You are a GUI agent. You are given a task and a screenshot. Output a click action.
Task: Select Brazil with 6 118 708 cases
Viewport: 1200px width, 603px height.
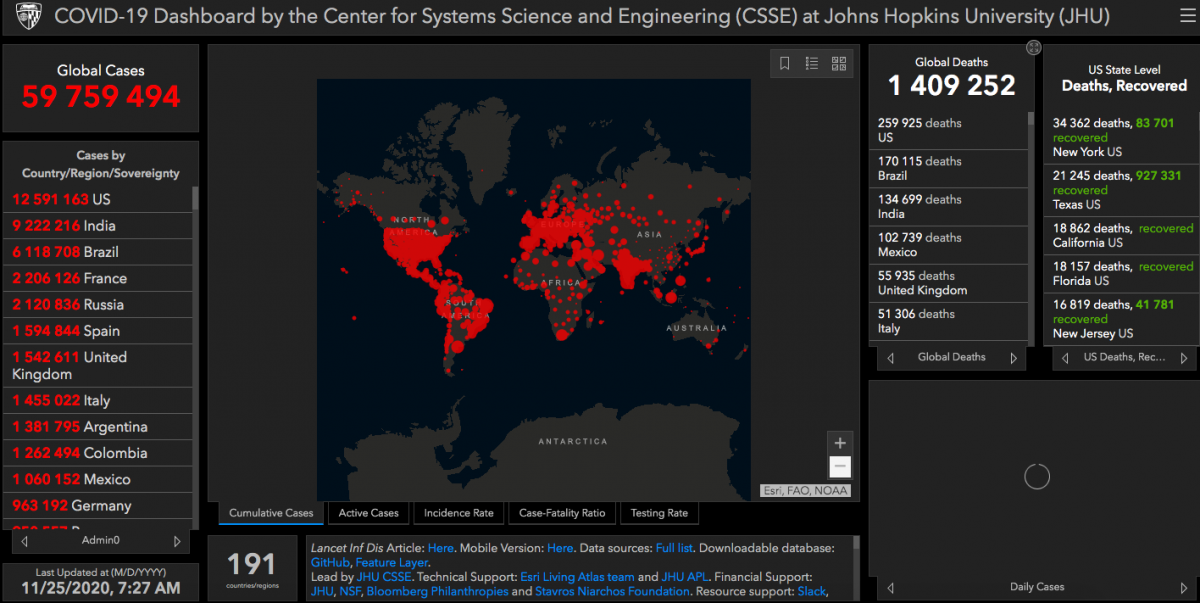pyautogui.click(x=97, y=252)
